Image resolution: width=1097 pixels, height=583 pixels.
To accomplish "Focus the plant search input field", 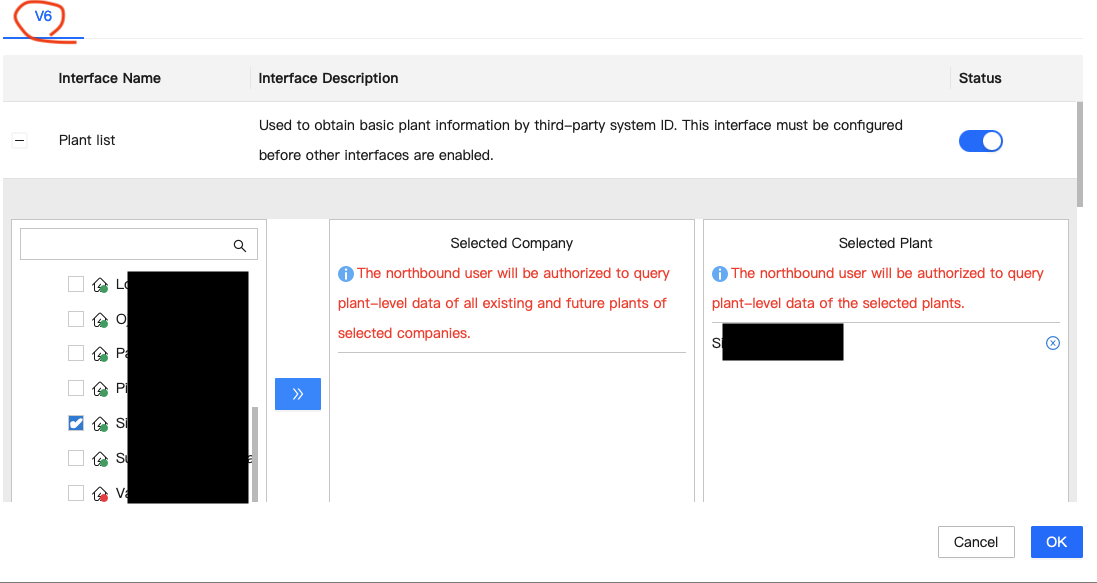I will (x=126, y=245).
